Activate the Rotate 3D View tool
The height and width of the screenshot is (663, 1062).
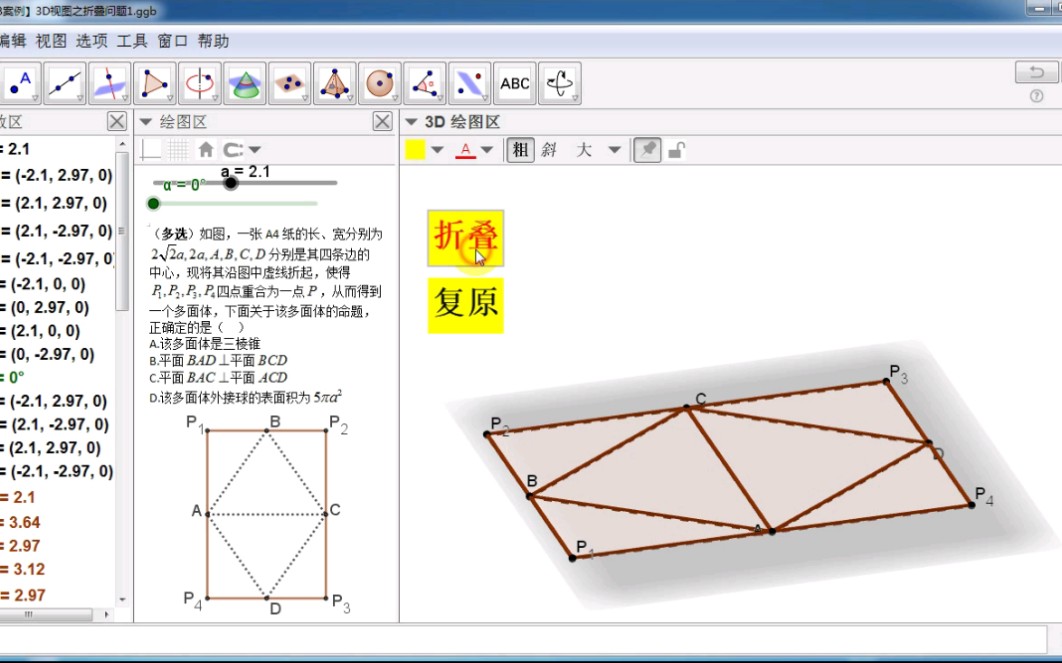560,83
